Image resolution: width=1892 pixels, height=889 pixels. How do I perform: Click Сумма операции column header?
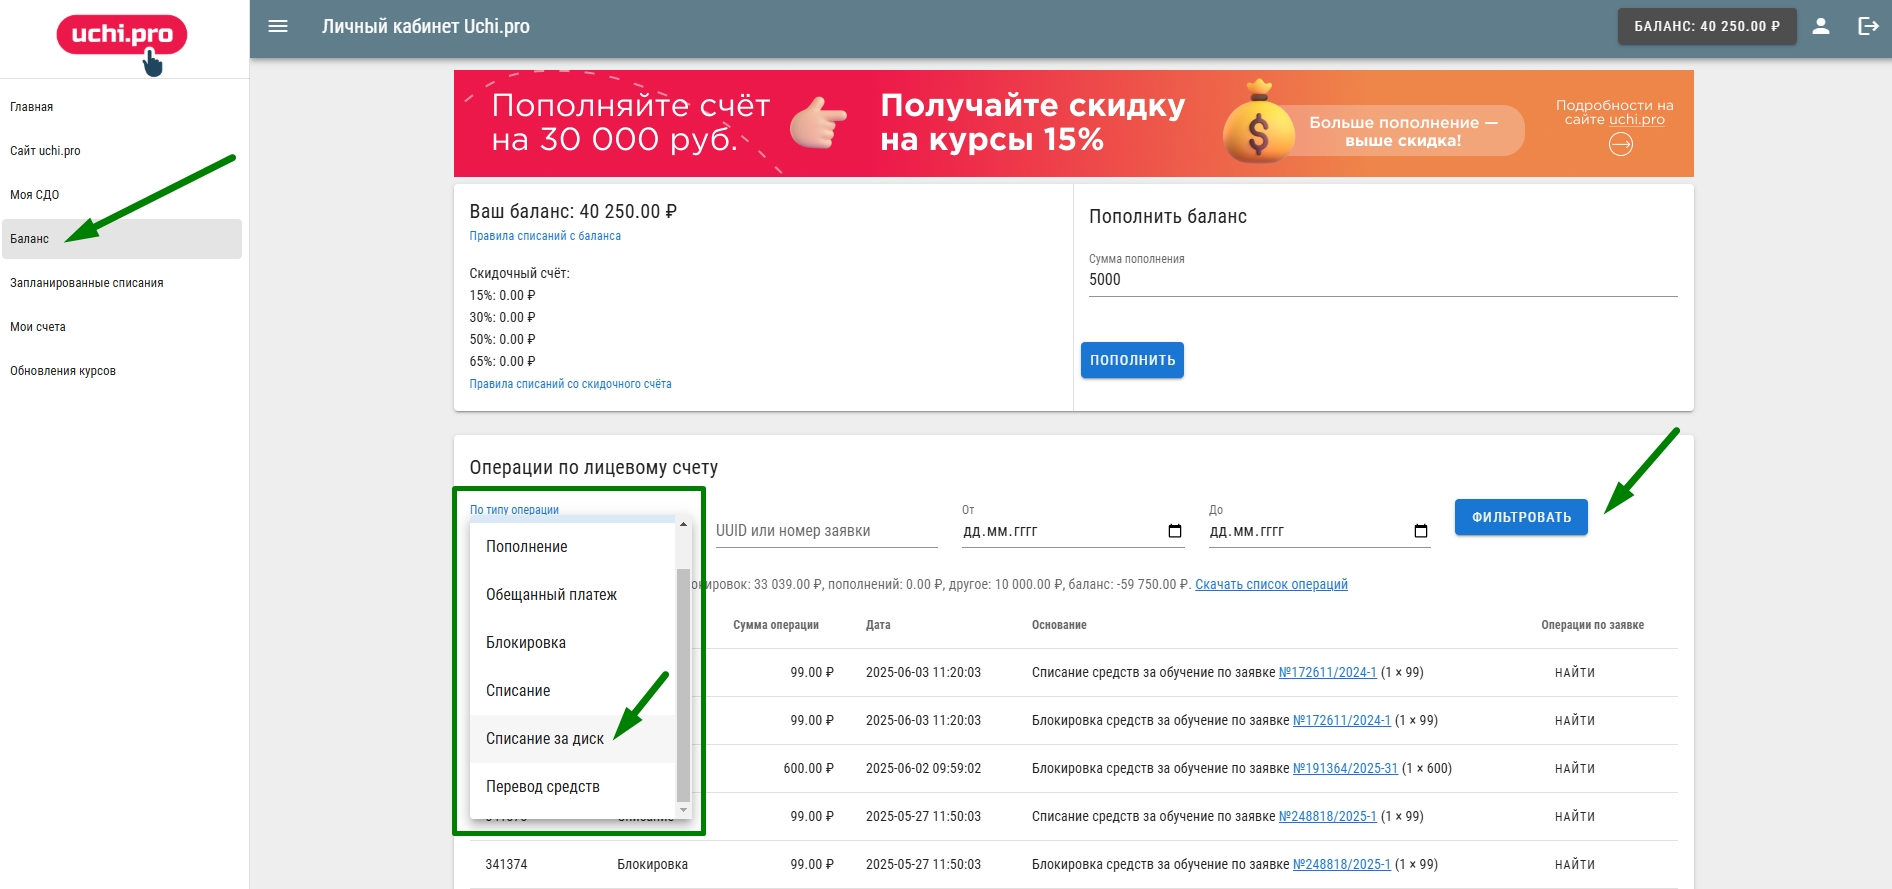click(775, 625)
